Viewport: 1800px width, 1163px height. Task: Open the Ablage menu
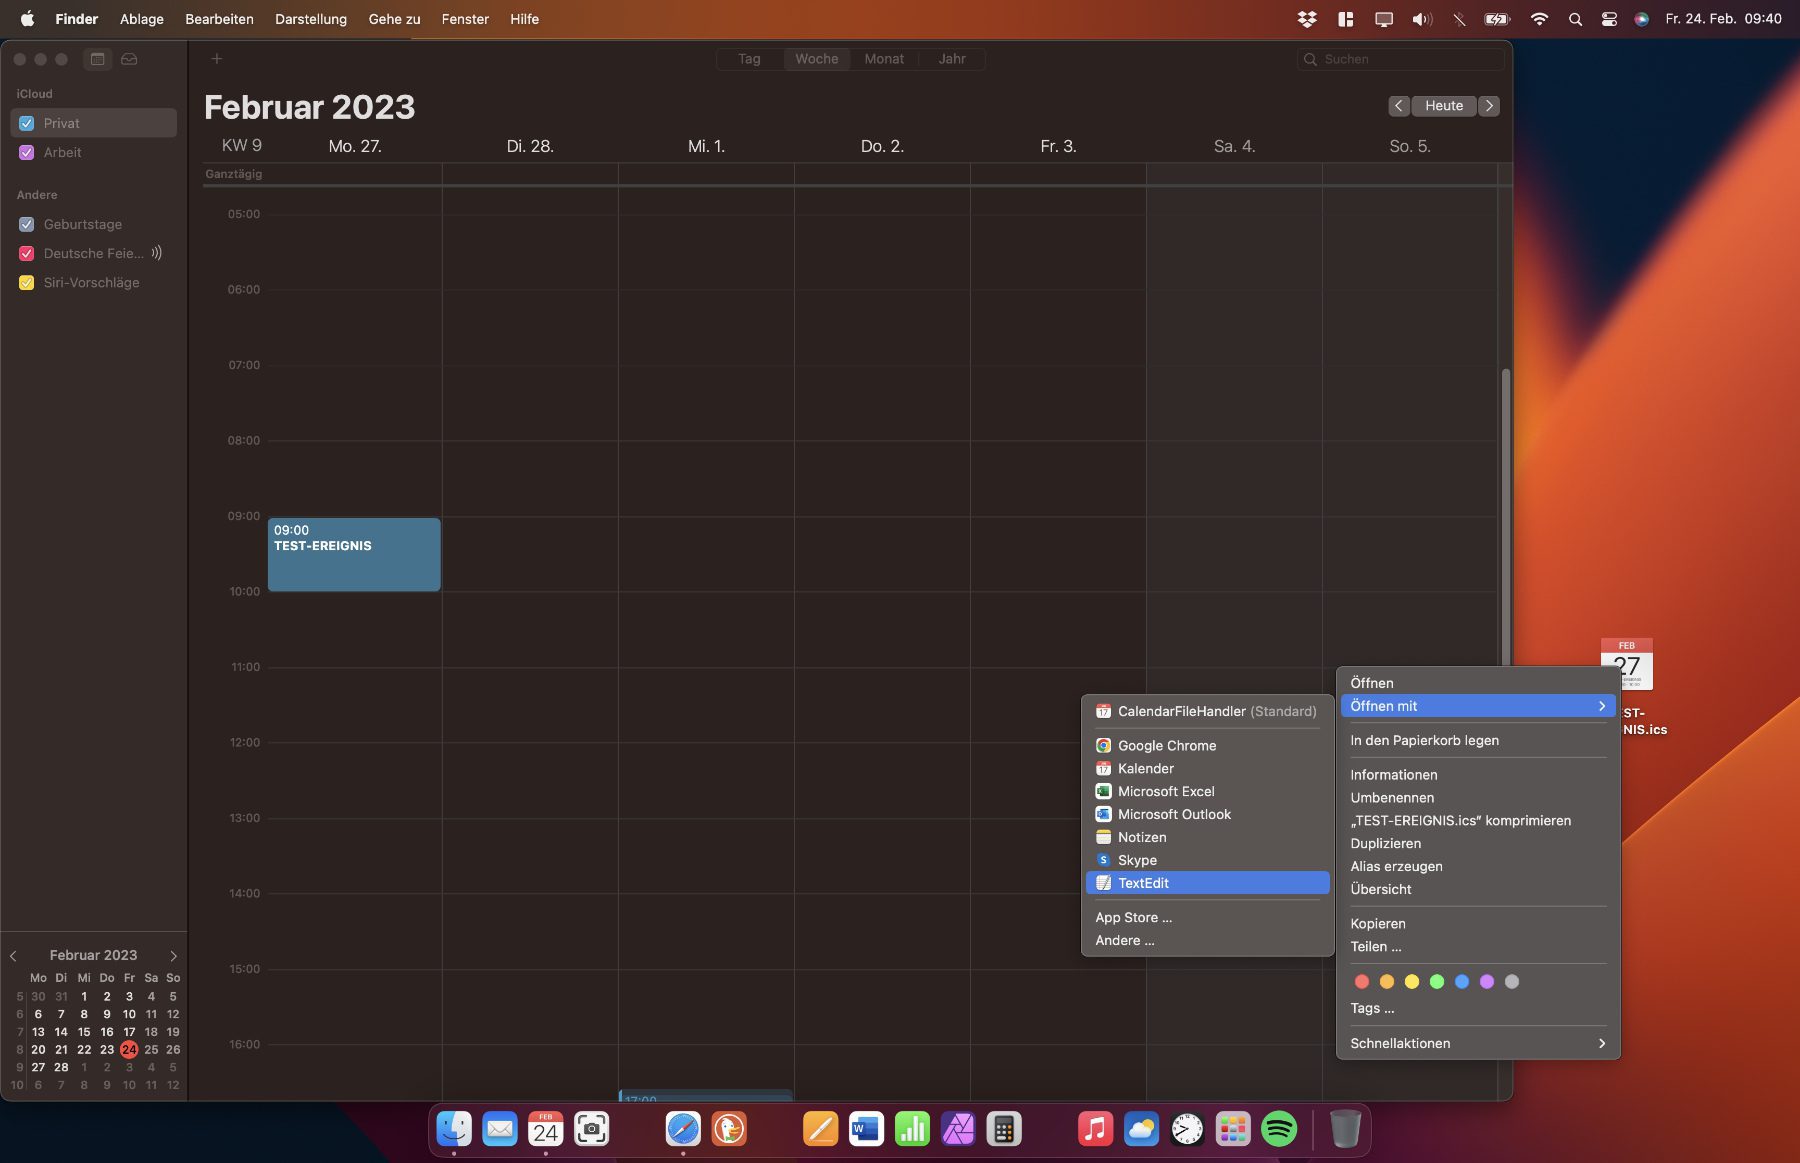pyautogui.click(x=142, y=19)
